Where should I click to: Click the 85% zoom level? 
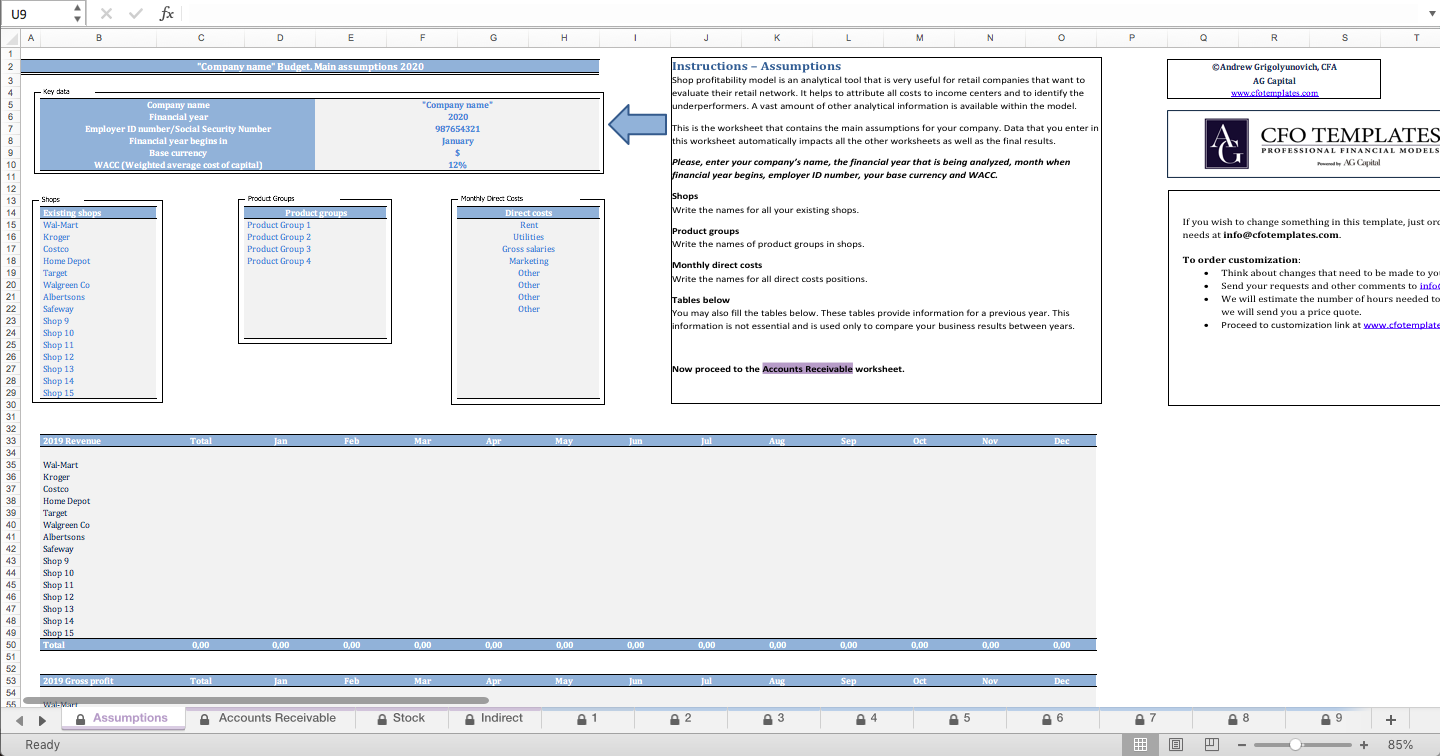pos(1400,745)
